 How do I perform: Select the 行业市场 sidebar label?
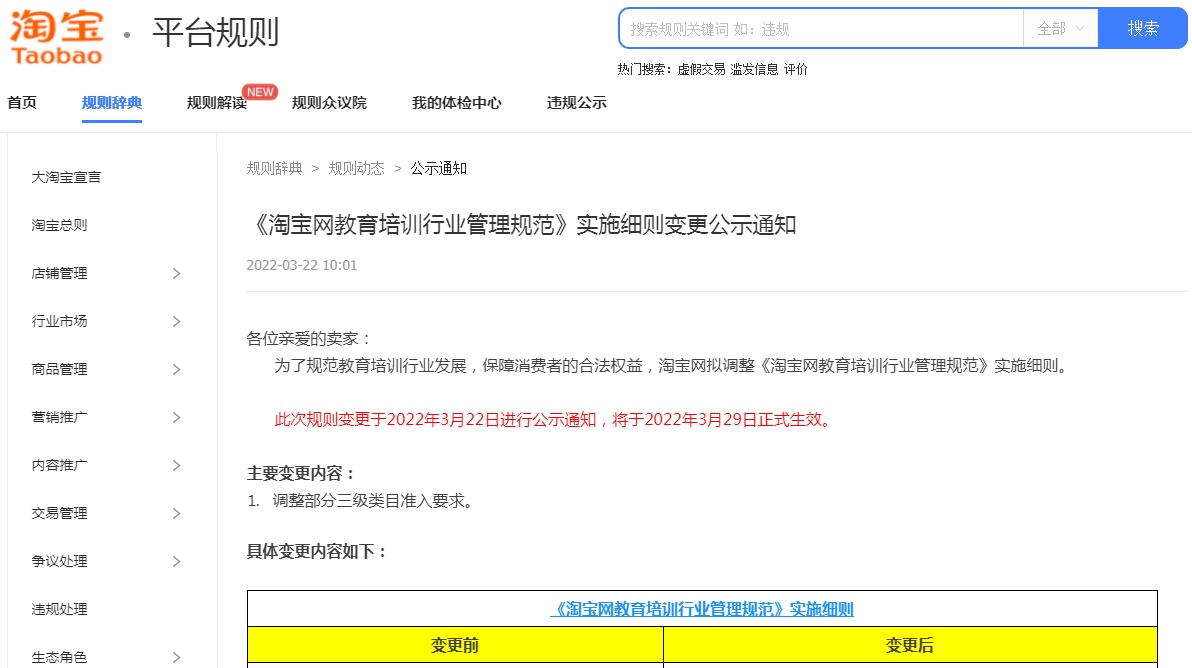pos(59,321)
